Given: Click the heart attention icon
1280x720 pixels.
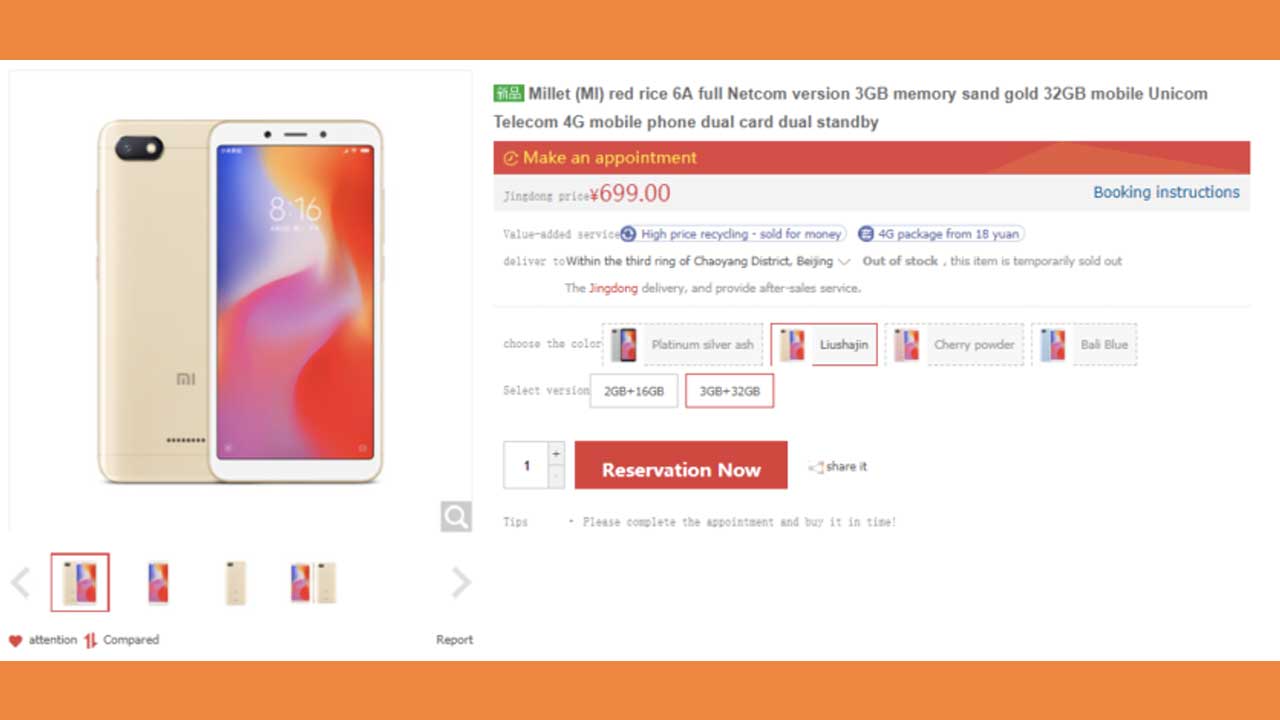Looking at the screenshot, I should (x=15, y=641).
